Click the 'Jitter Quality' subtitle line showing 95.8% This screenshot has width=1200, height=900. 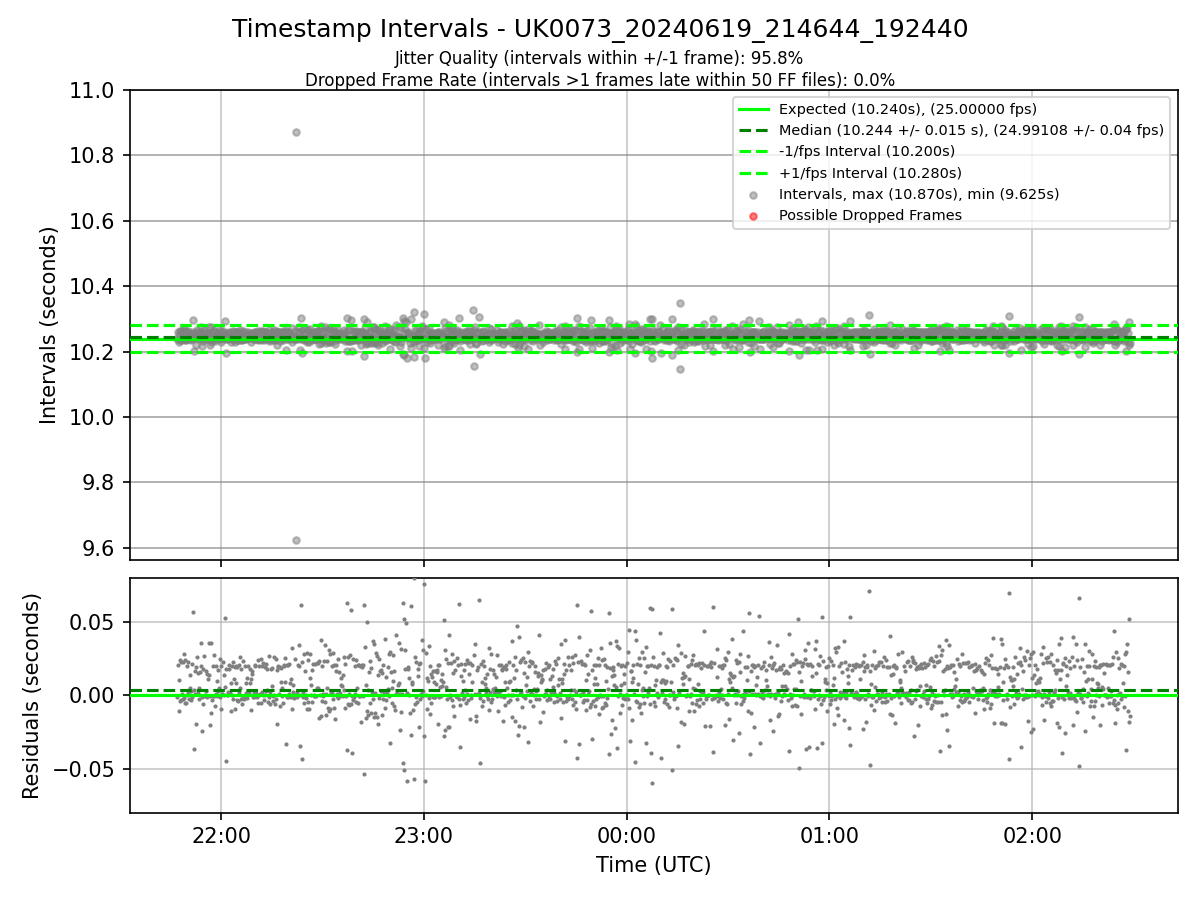(x=600, y=58)
